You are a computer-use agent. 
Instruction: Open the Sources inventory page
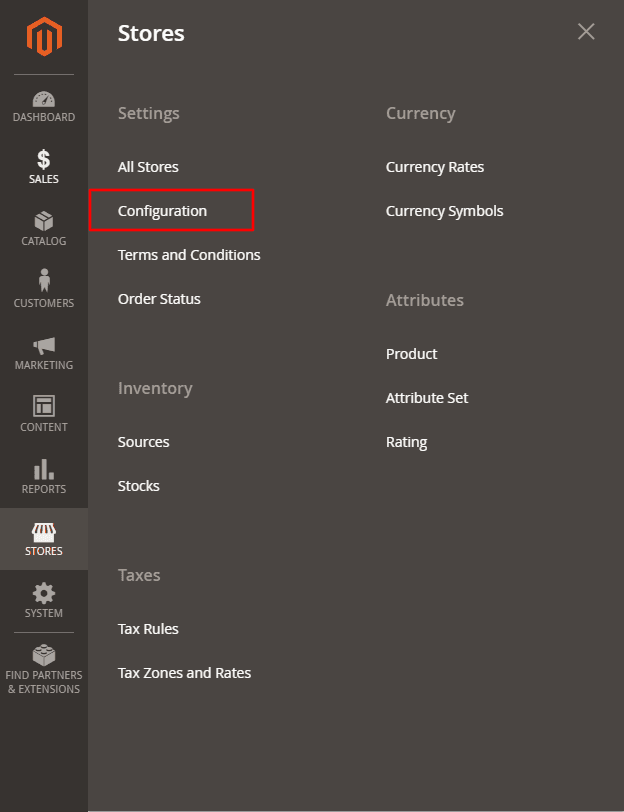coord(143,441)
